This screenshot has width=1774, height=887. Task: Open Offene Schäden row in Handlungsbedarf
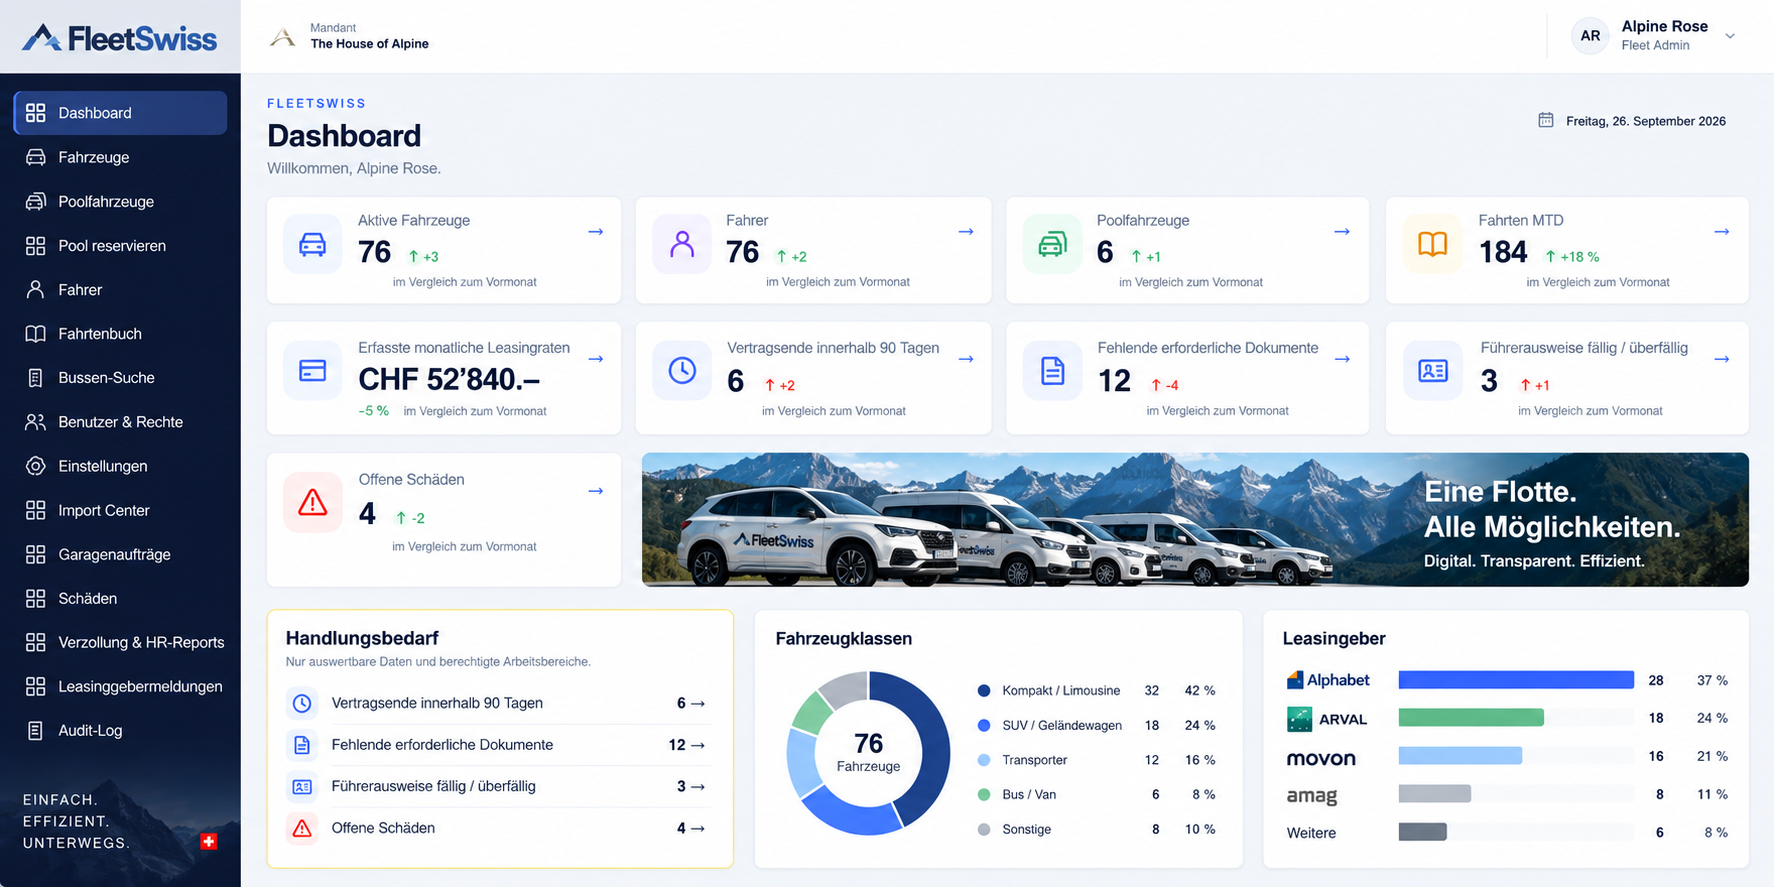496,828
